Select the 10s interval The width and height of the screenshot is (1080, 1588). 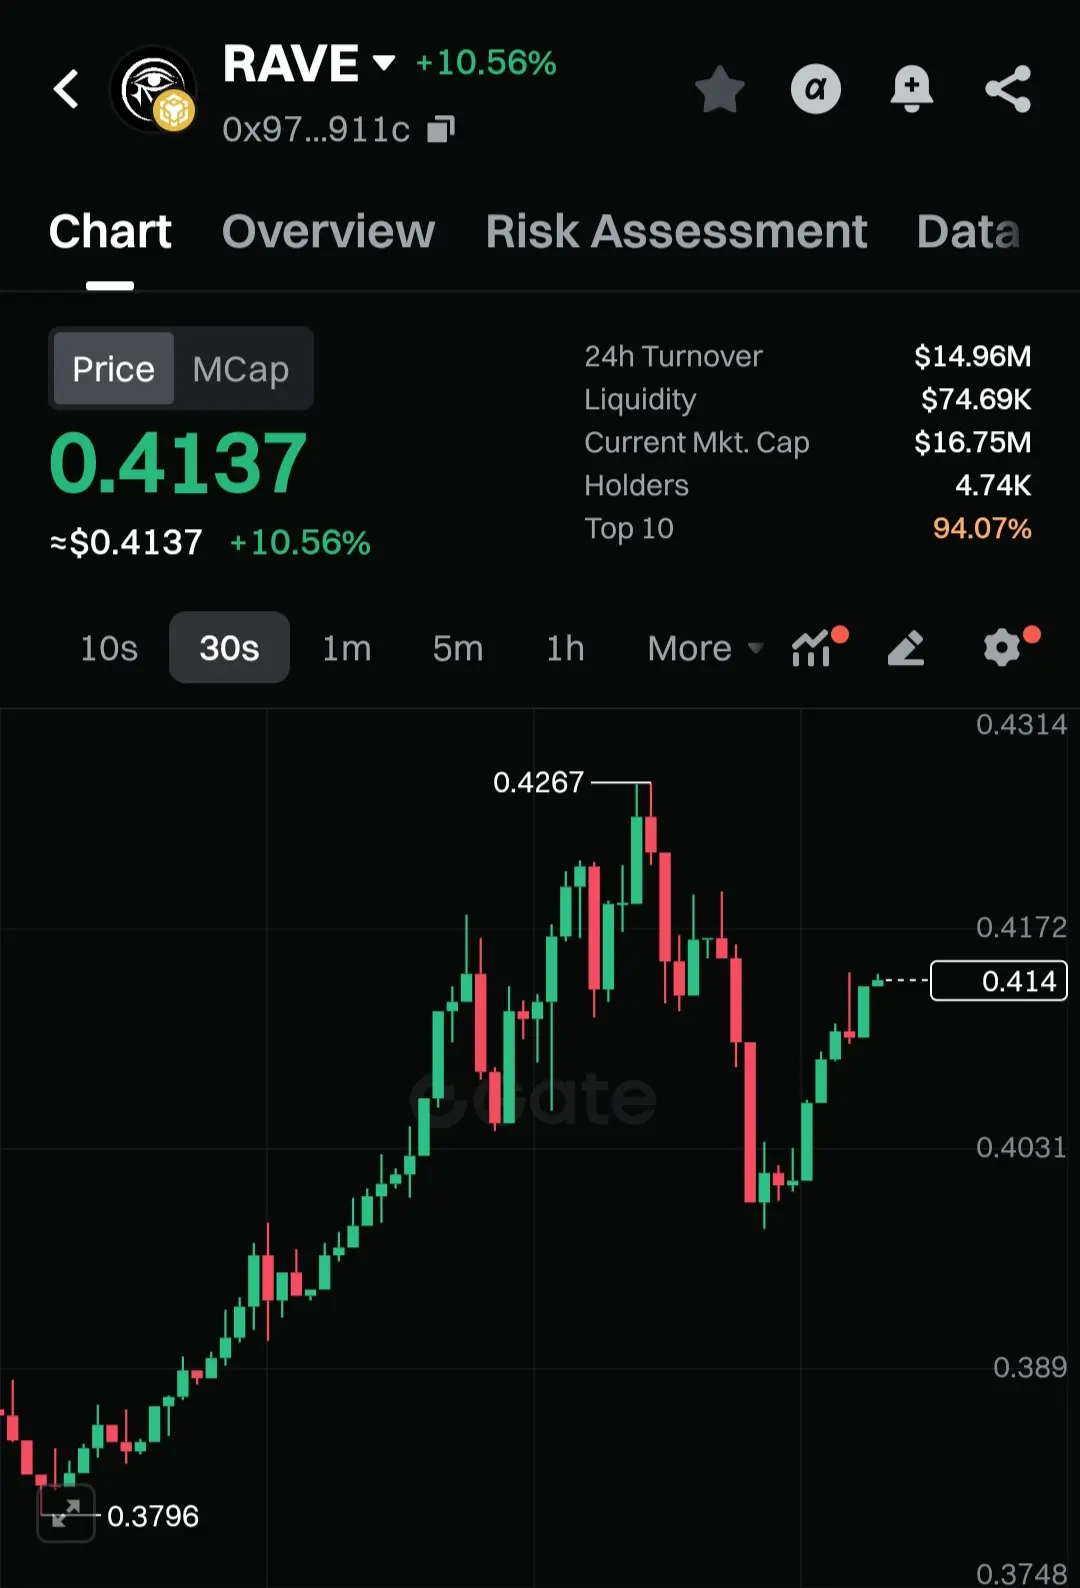(x=109, y=648)
